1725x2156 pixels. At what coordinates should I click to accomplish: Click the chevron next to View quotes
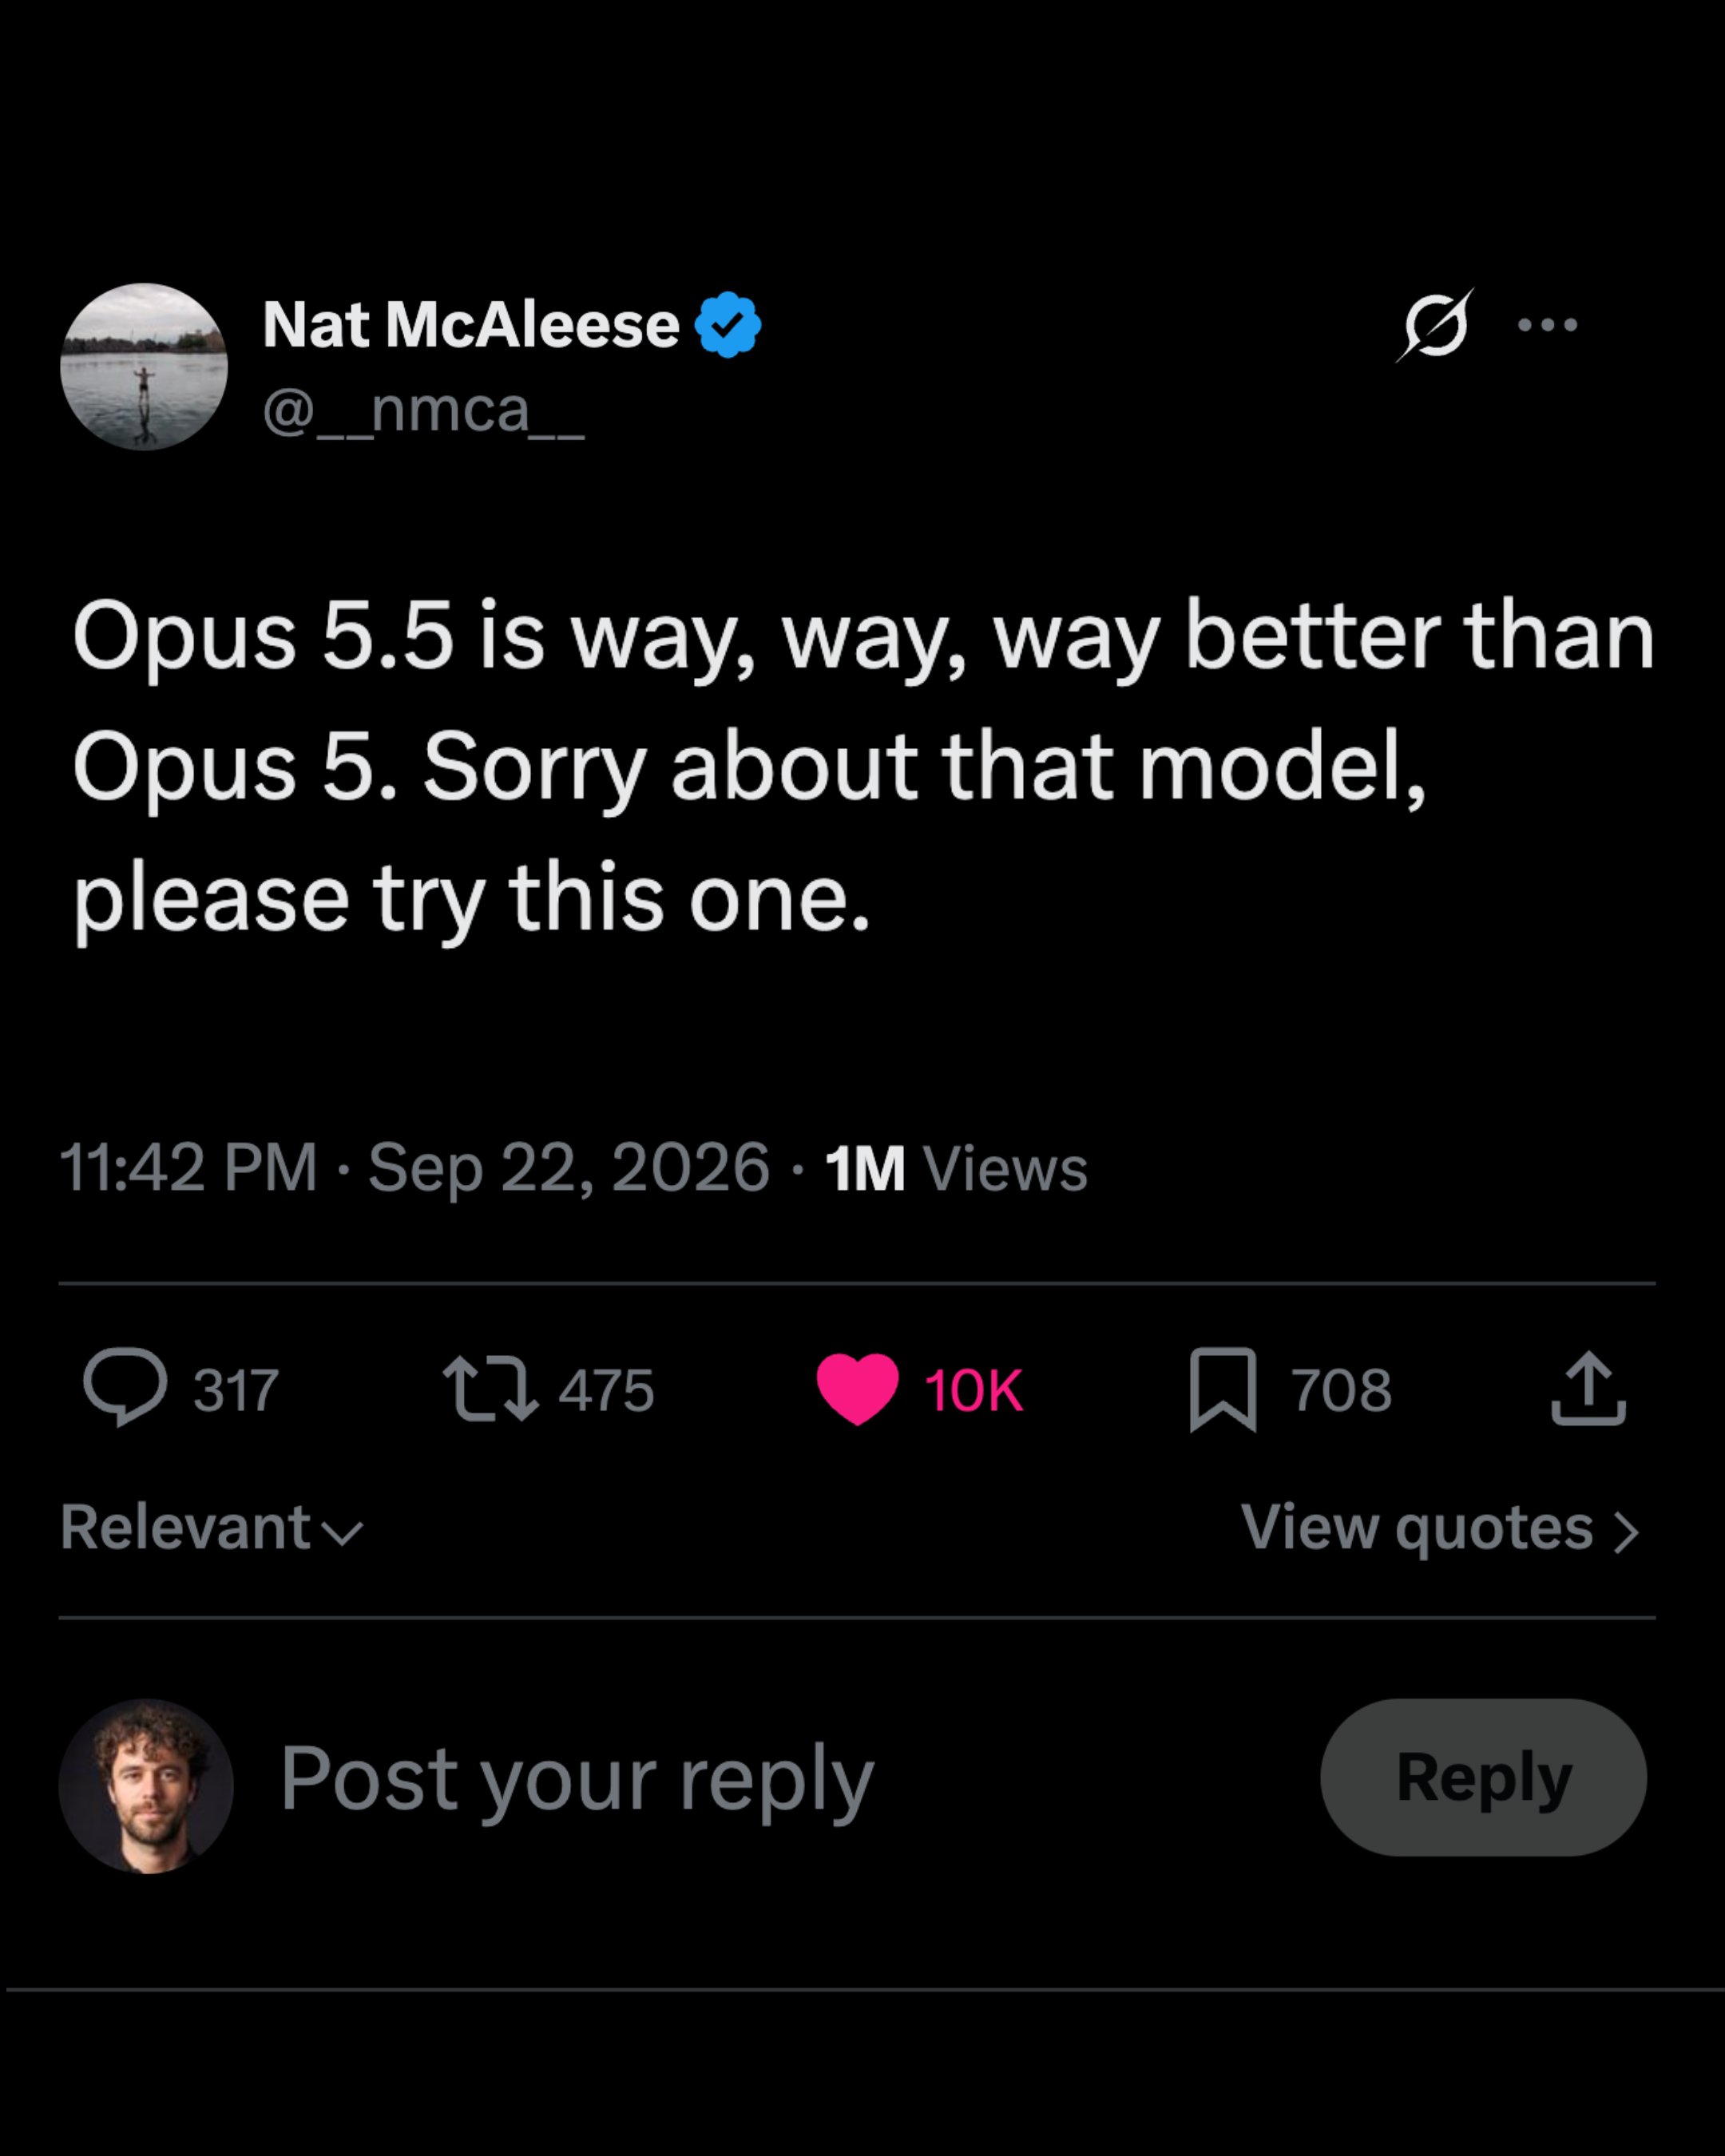tap(1627, 1532)
